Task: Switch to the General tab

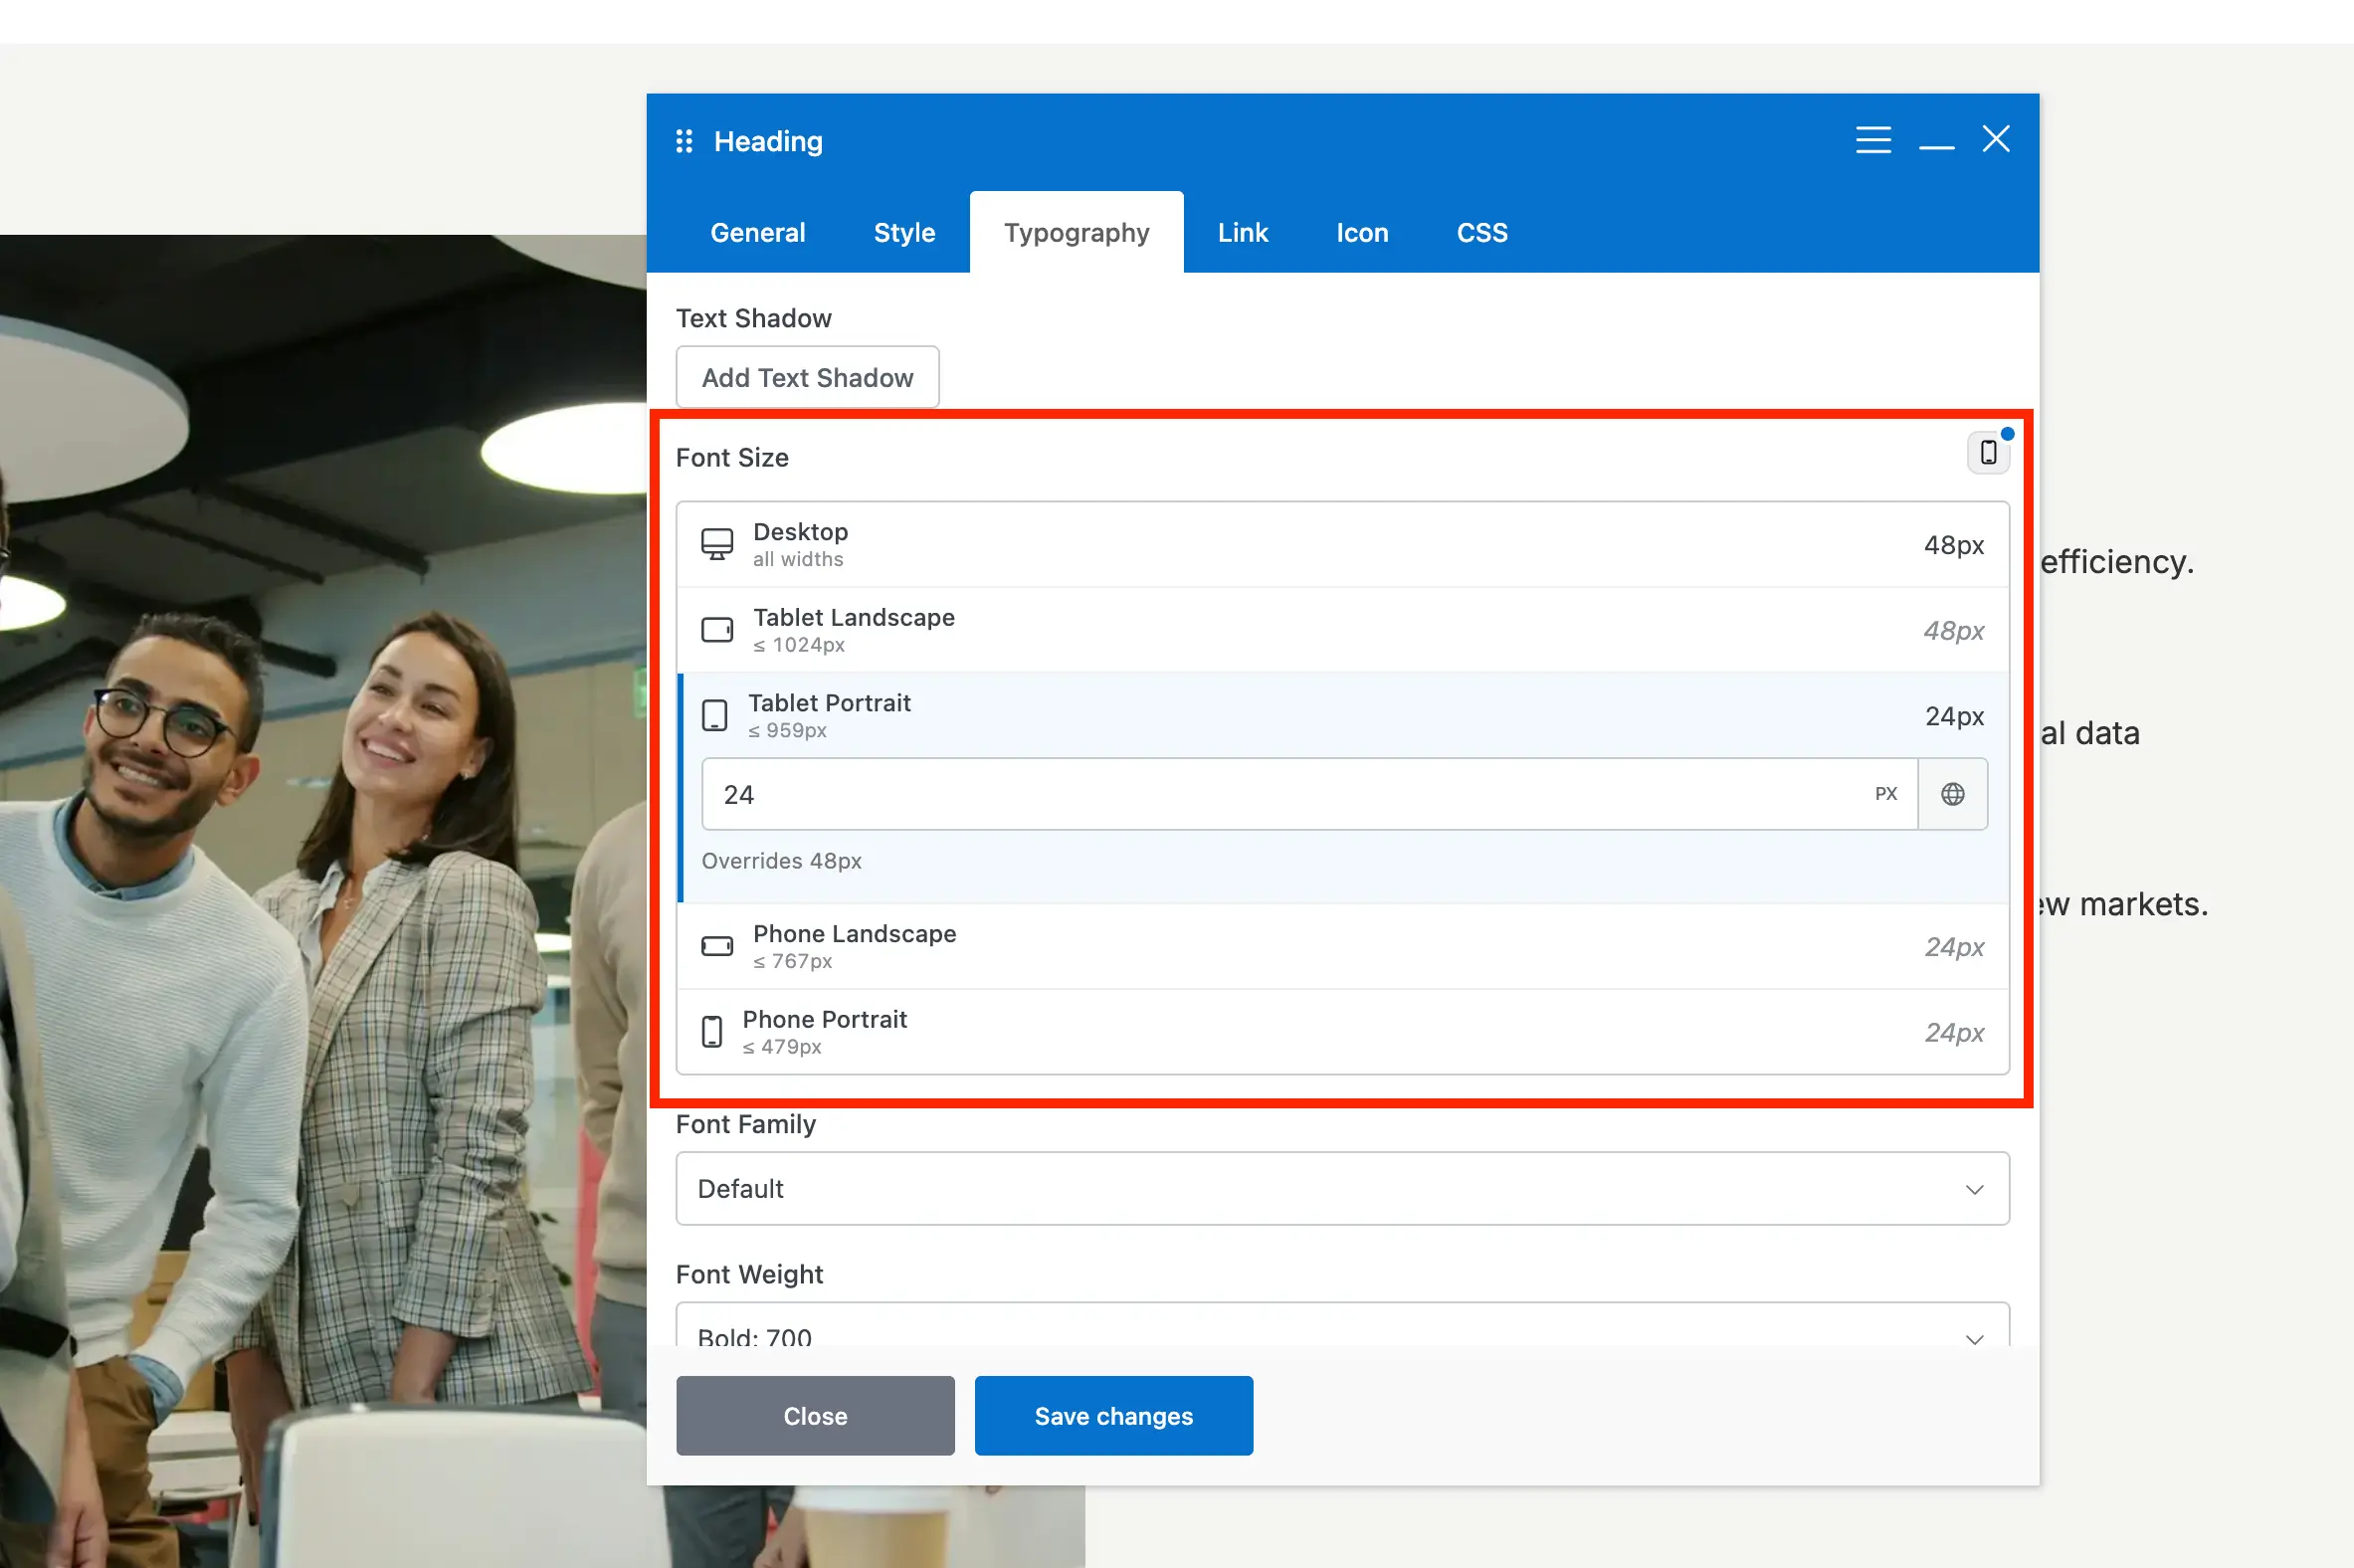Action: pos(757,232)
